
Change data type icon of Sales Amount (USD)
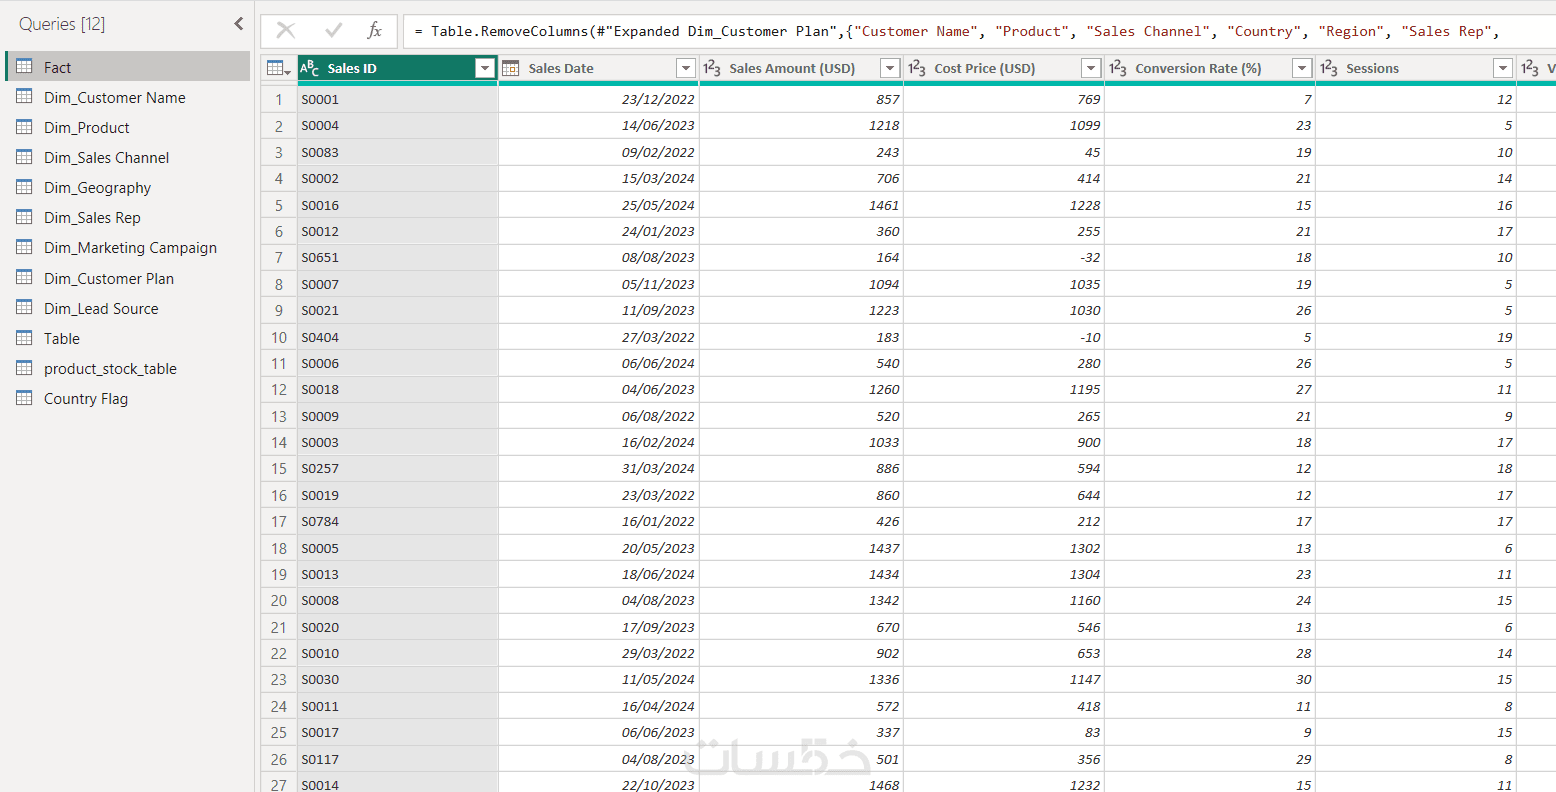pos(712,68)
